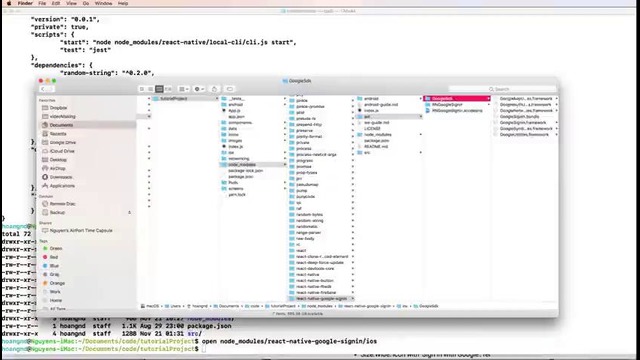Open Downloads in Finder sidebar
Viewport: 640px width, 360px height.
[x=58, y=177]
